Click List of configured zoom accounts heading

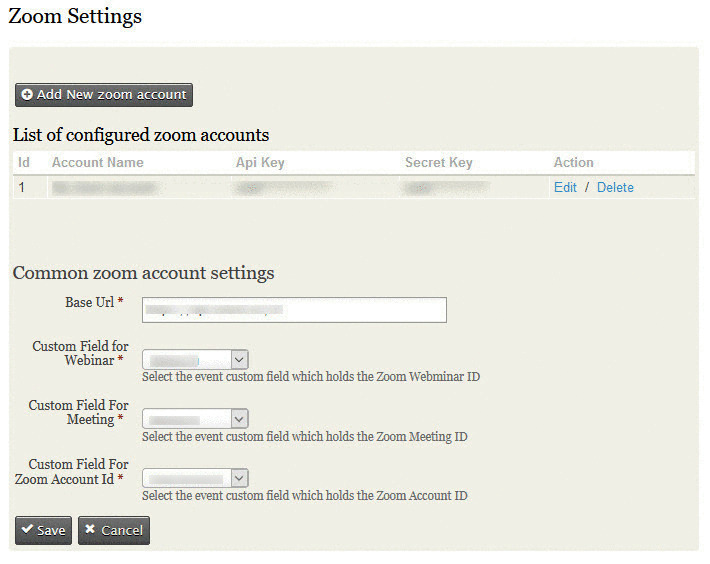coord(141,135)
